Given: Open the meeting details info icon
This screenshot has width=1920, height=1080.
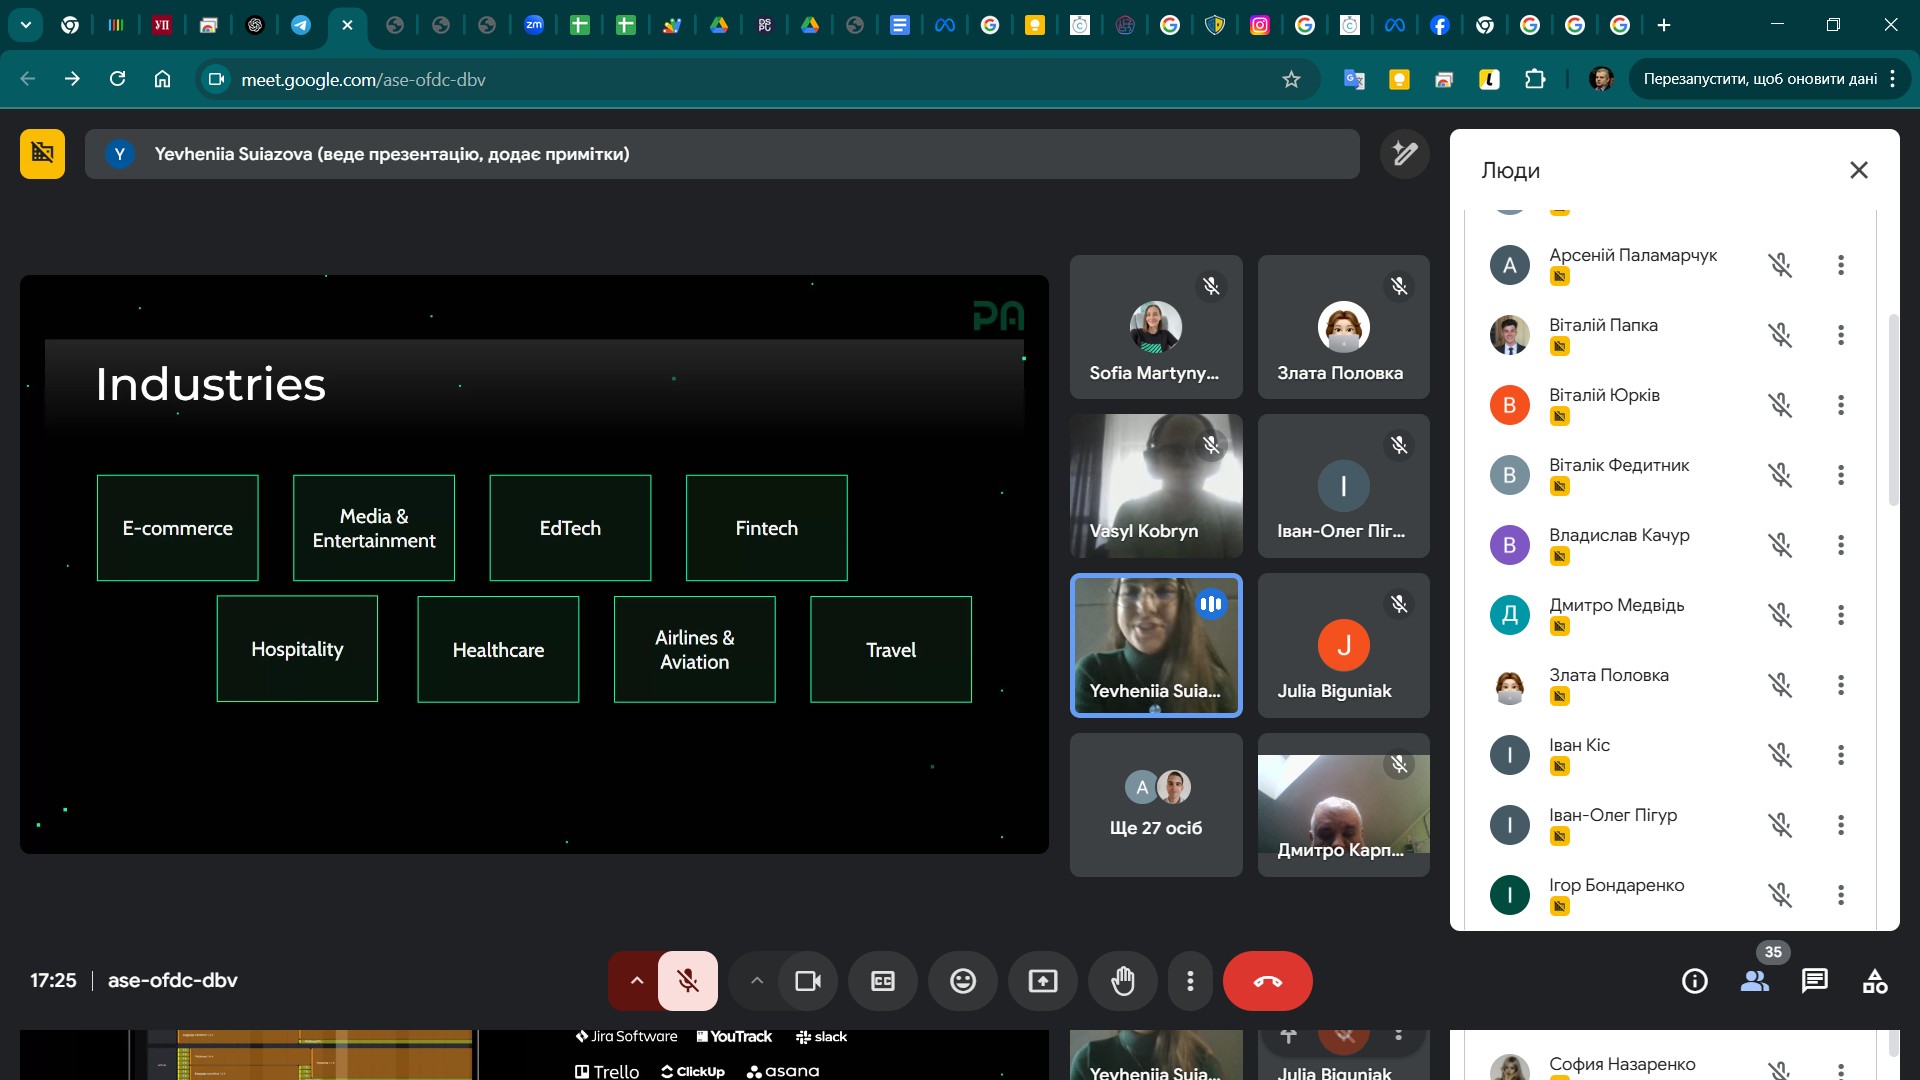Looking at the screenshot, I should 1694,981.
